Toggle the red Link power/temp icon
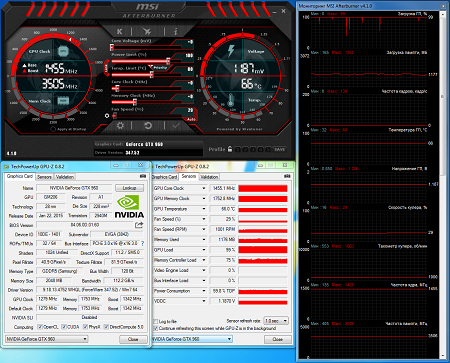Image resolution: width=450 pixels, height=363 pixels. 107,68
